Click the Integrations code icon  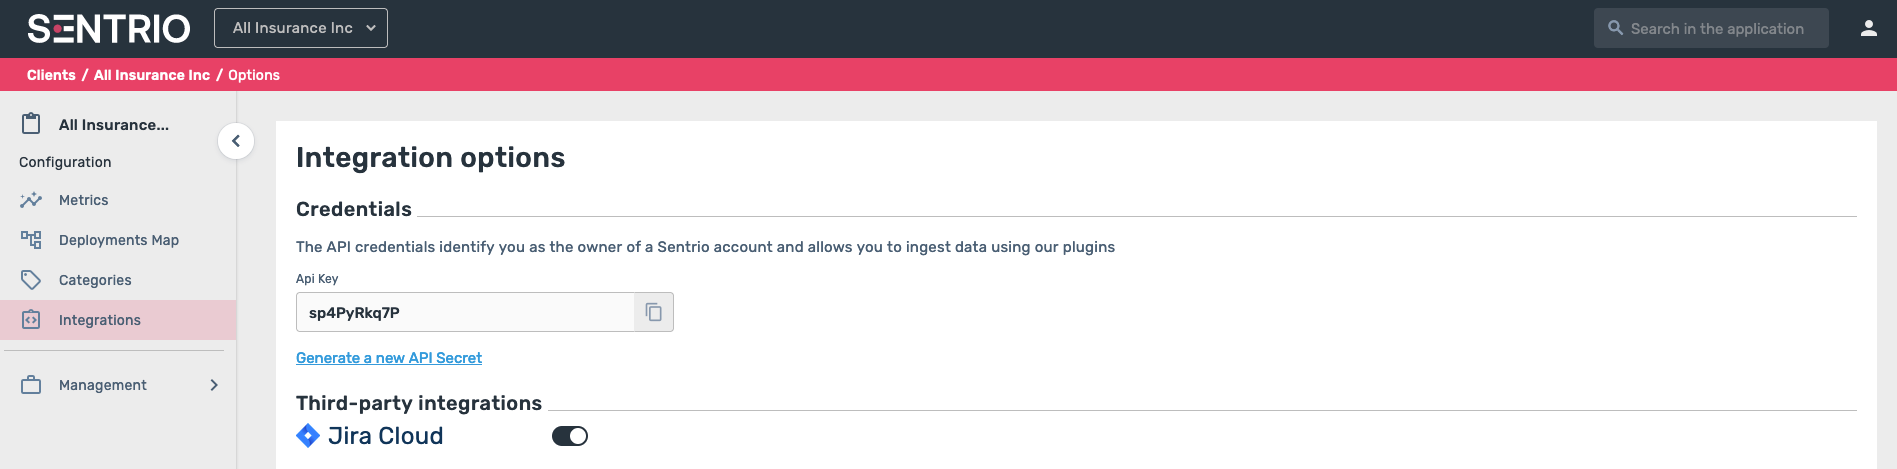point(31,320)
